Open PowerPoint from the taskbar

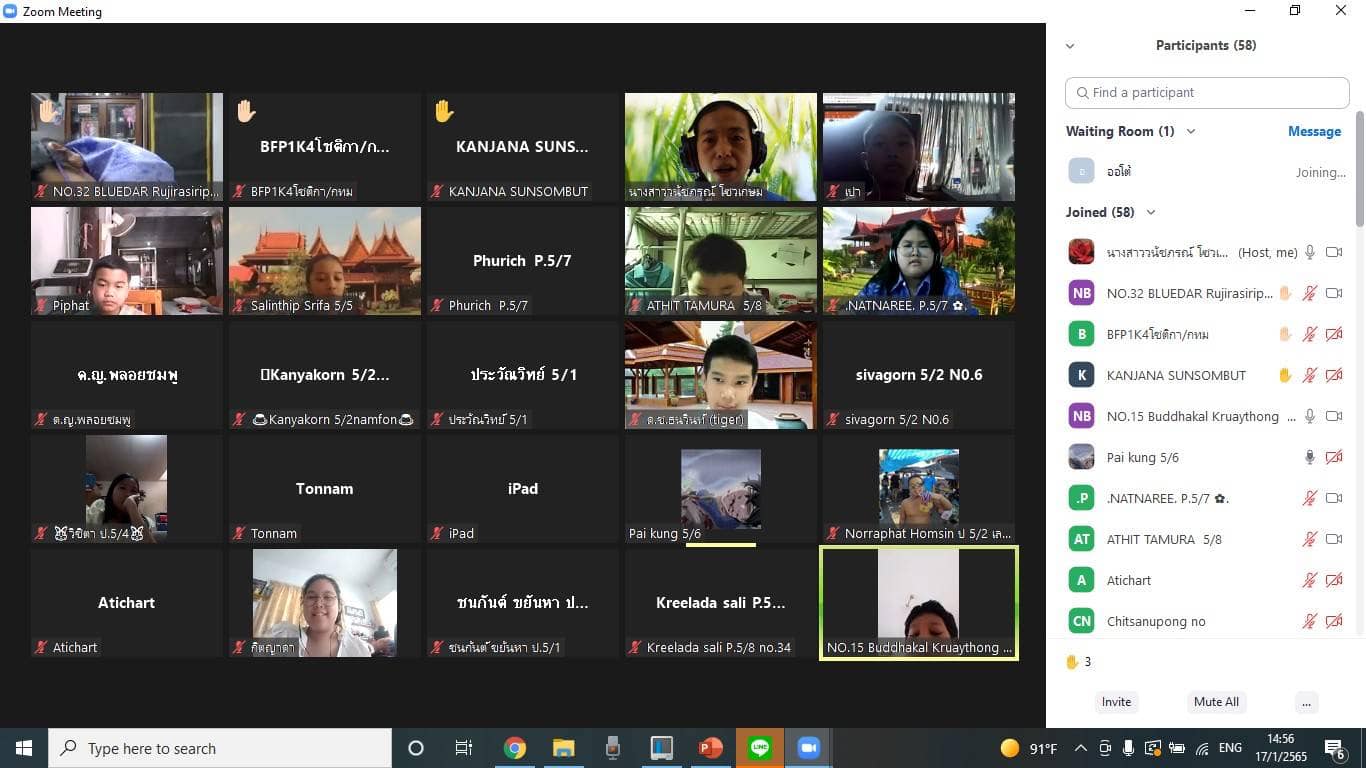coord(711,748)
